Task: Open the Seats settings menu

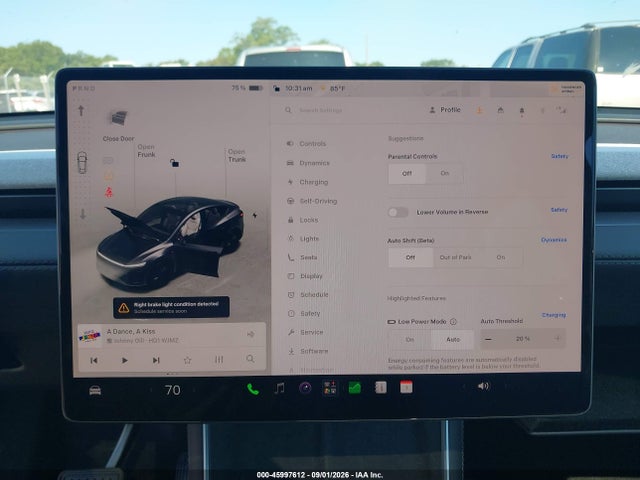Action: 302,257
